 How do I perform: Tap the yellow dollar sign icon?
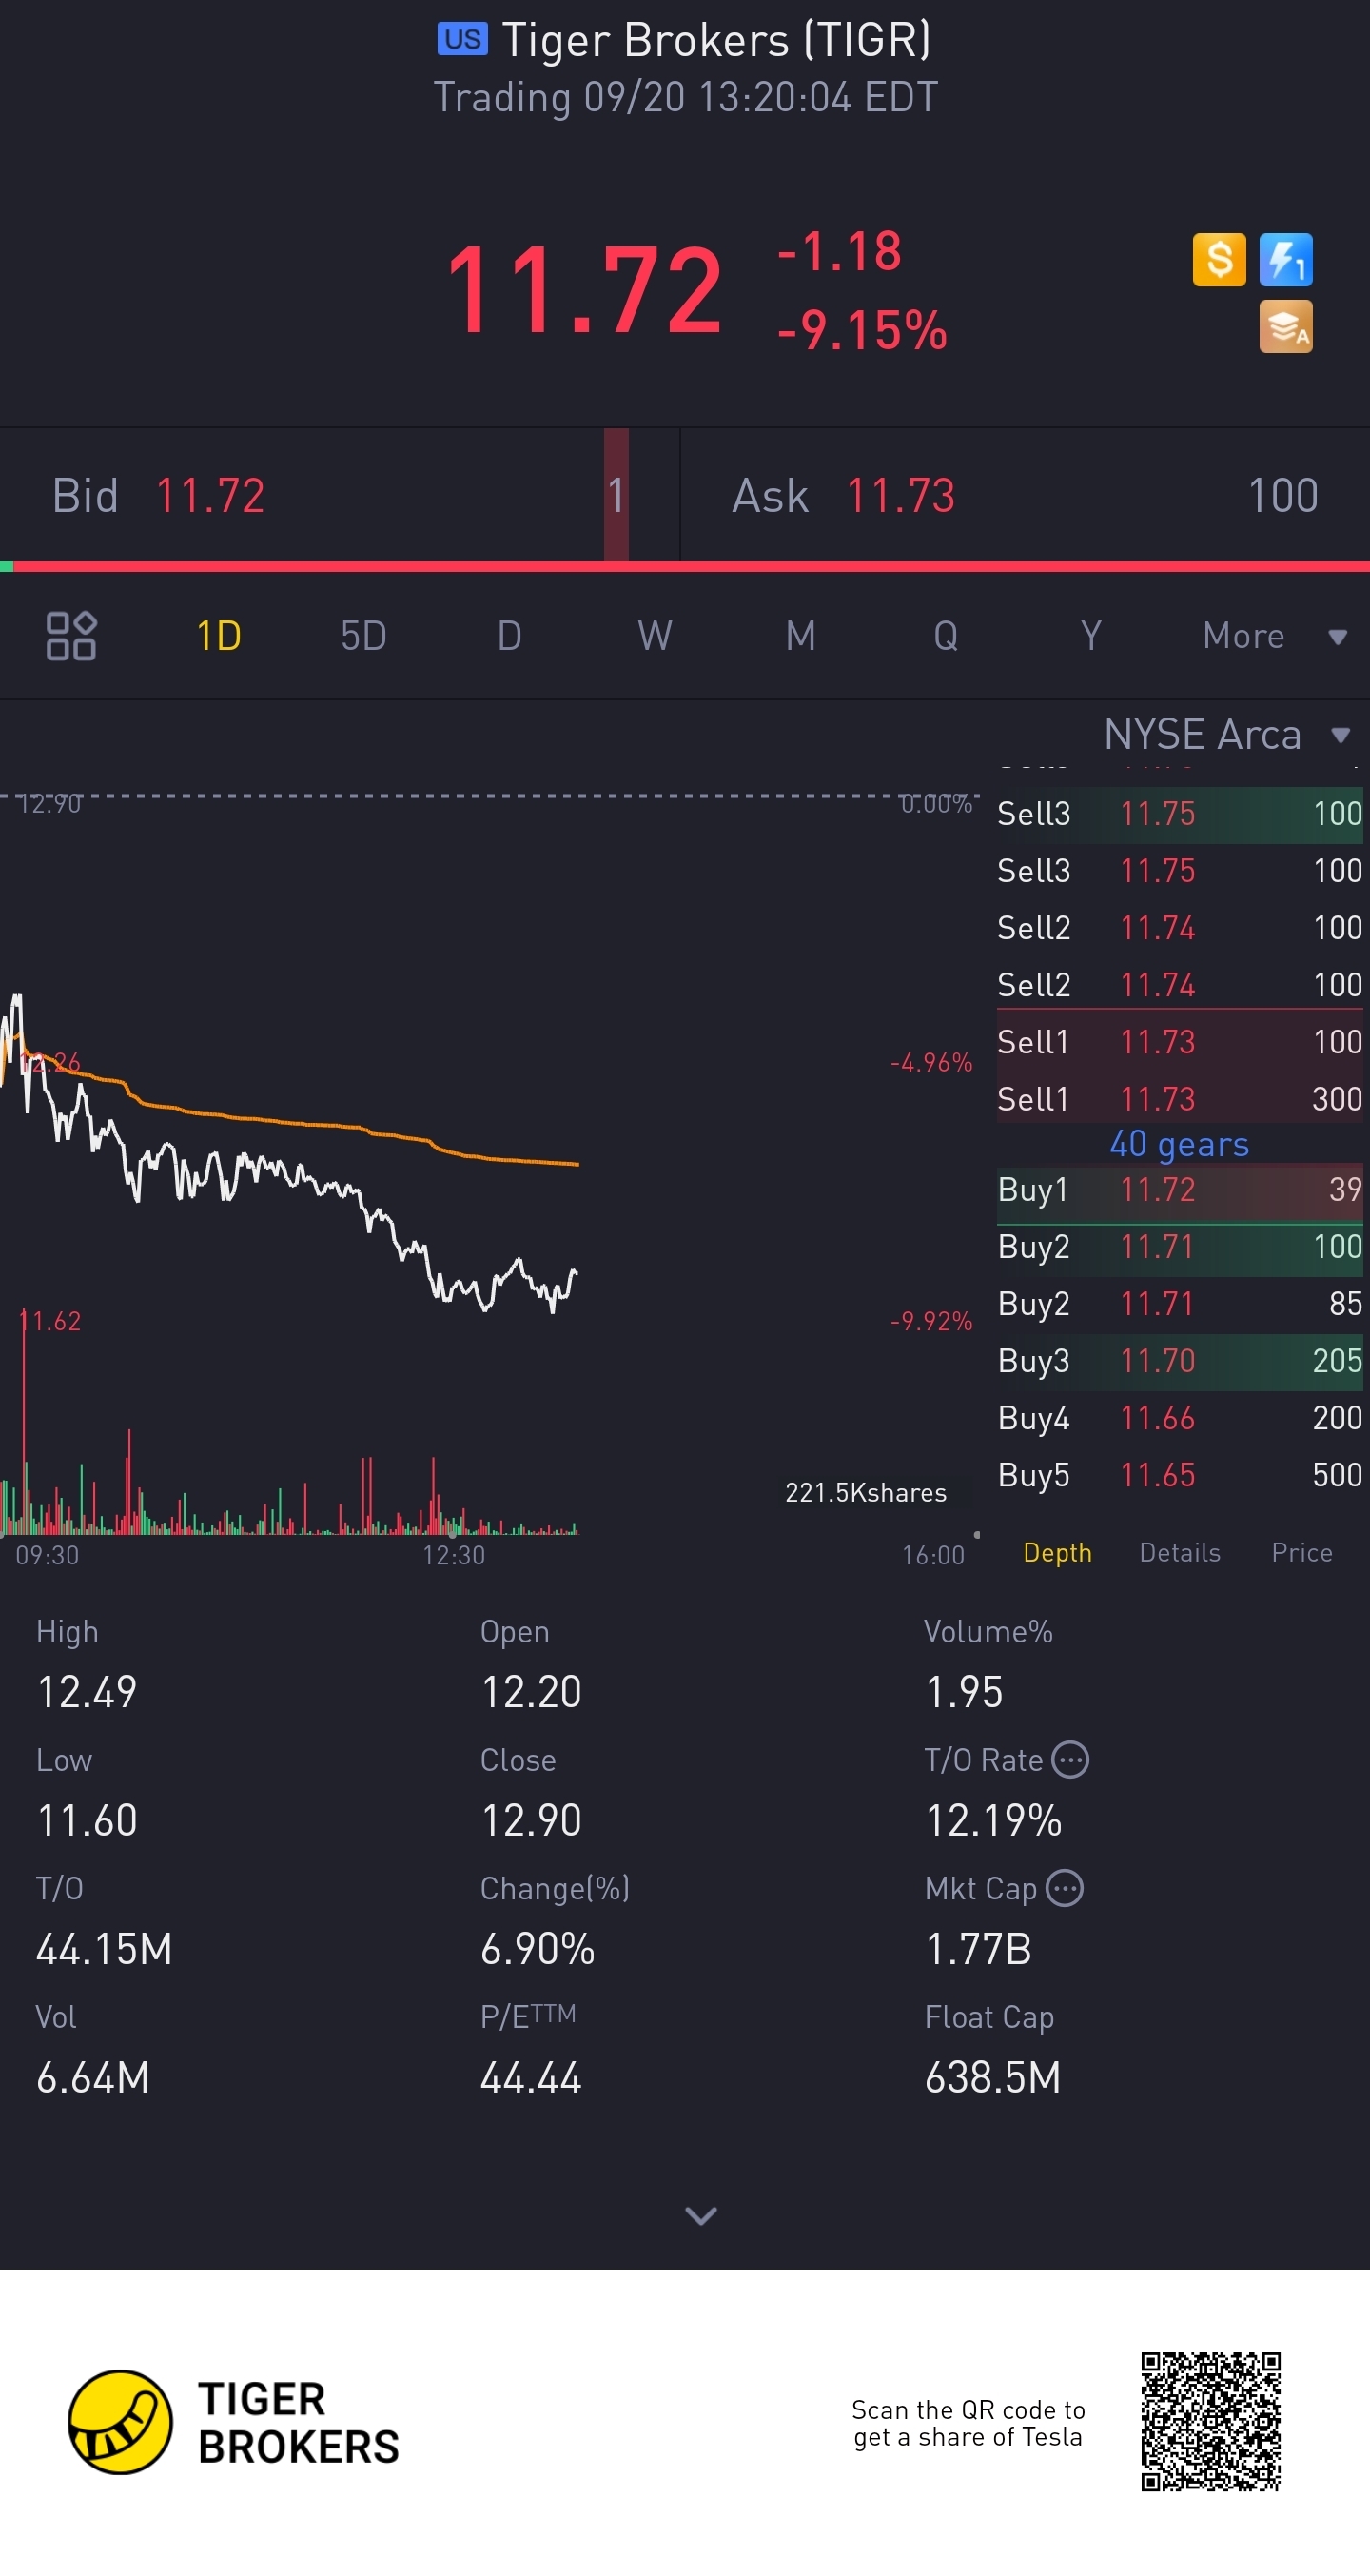1219,260
